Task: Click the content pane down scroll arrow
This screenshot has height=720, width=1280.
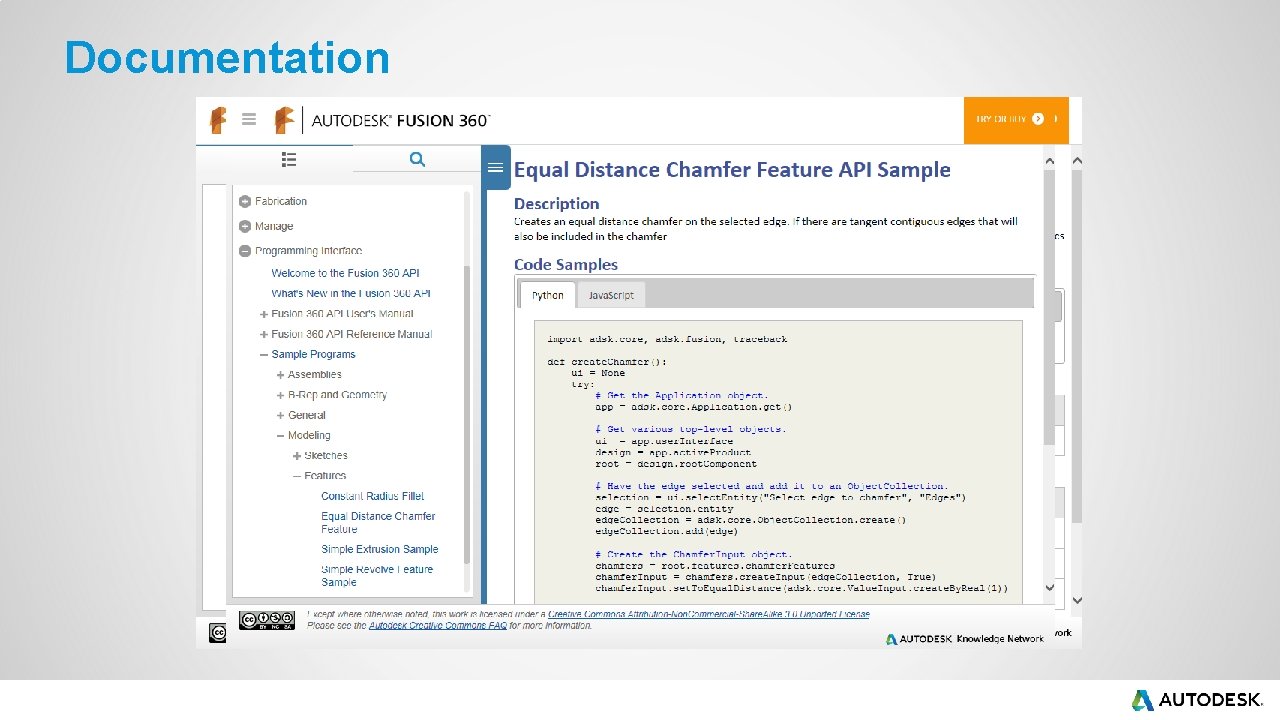Action: point(1049,588)
